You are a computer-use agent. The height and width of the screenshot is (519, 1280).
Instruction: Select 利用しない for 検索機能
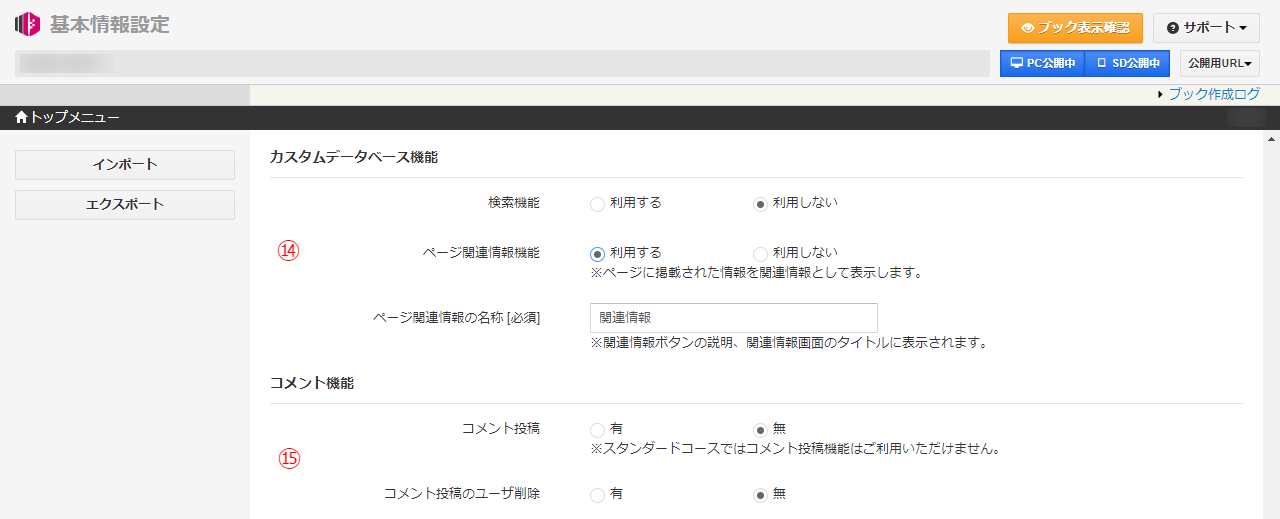(x=760, y=204)
